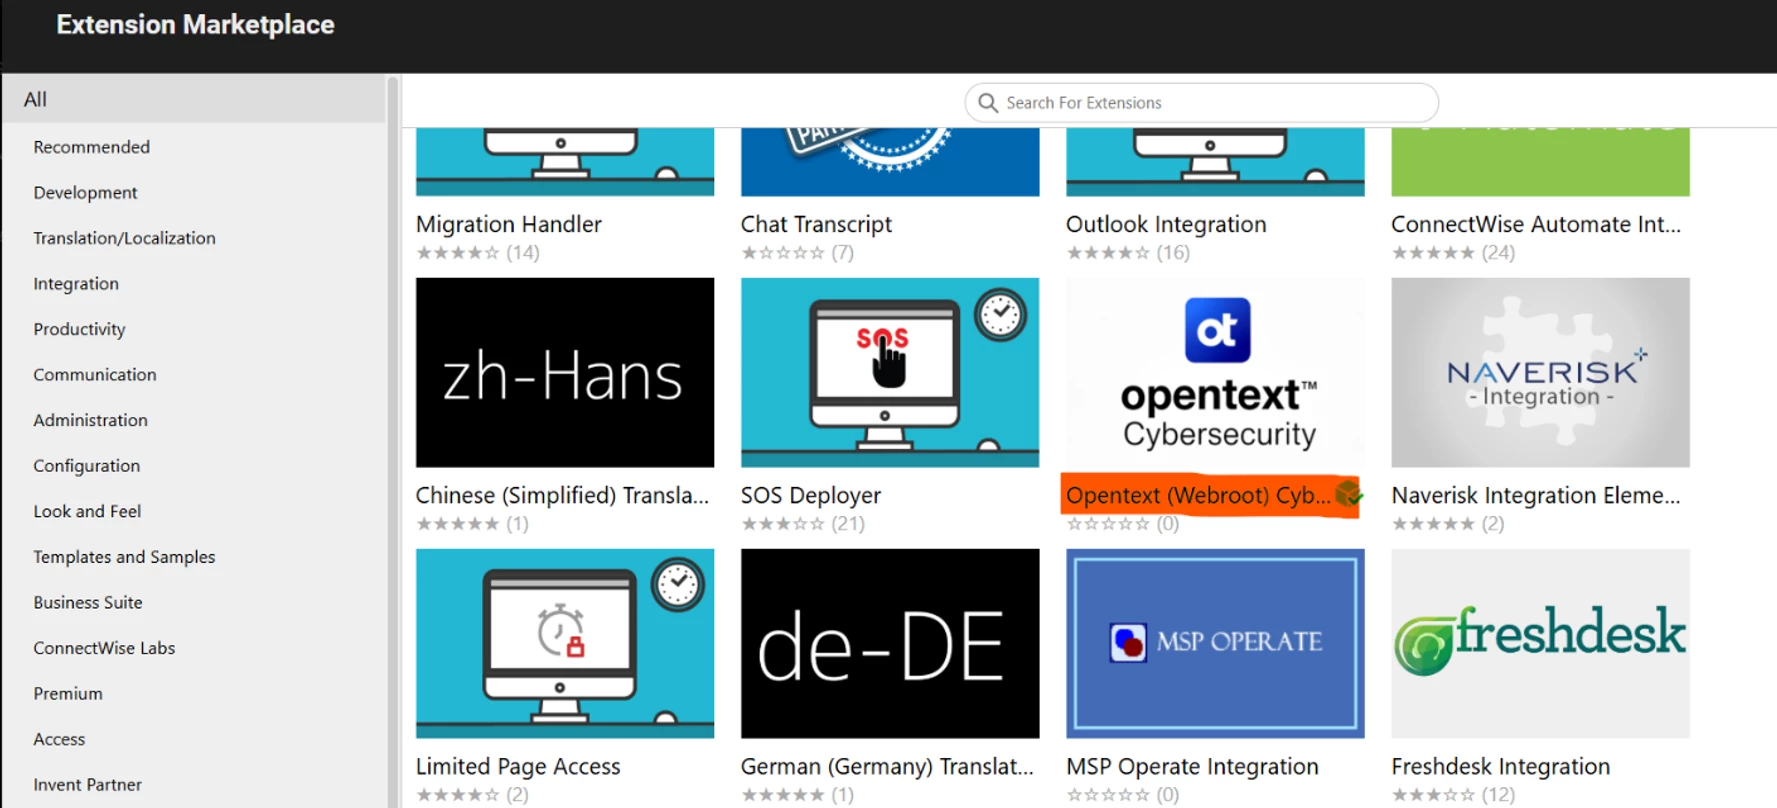Open the Premium category
The width and height of the screenshot is (1777, 808).
click(68, 694)
